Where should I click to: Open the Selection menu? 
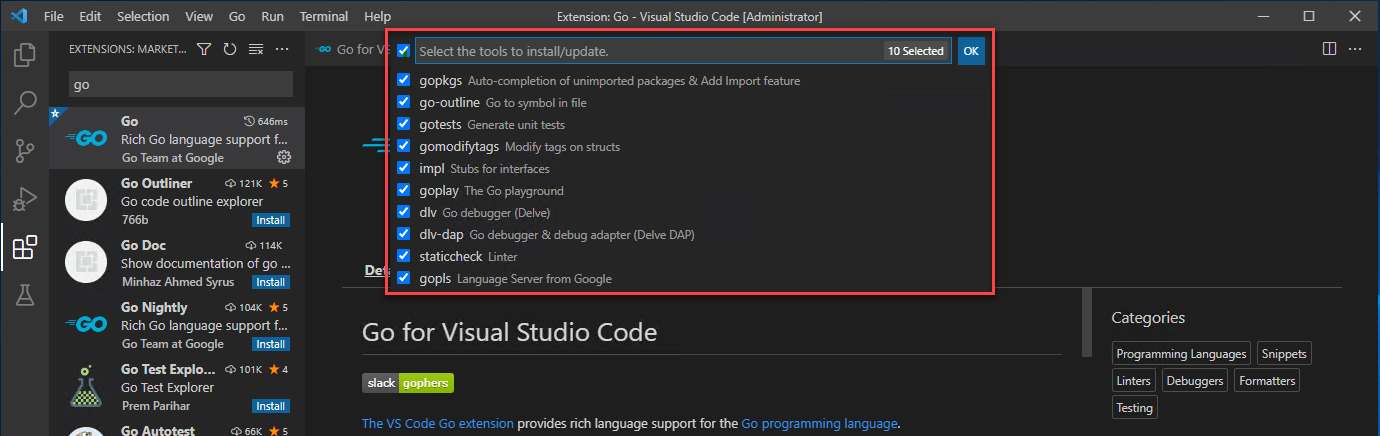(143, 17)
